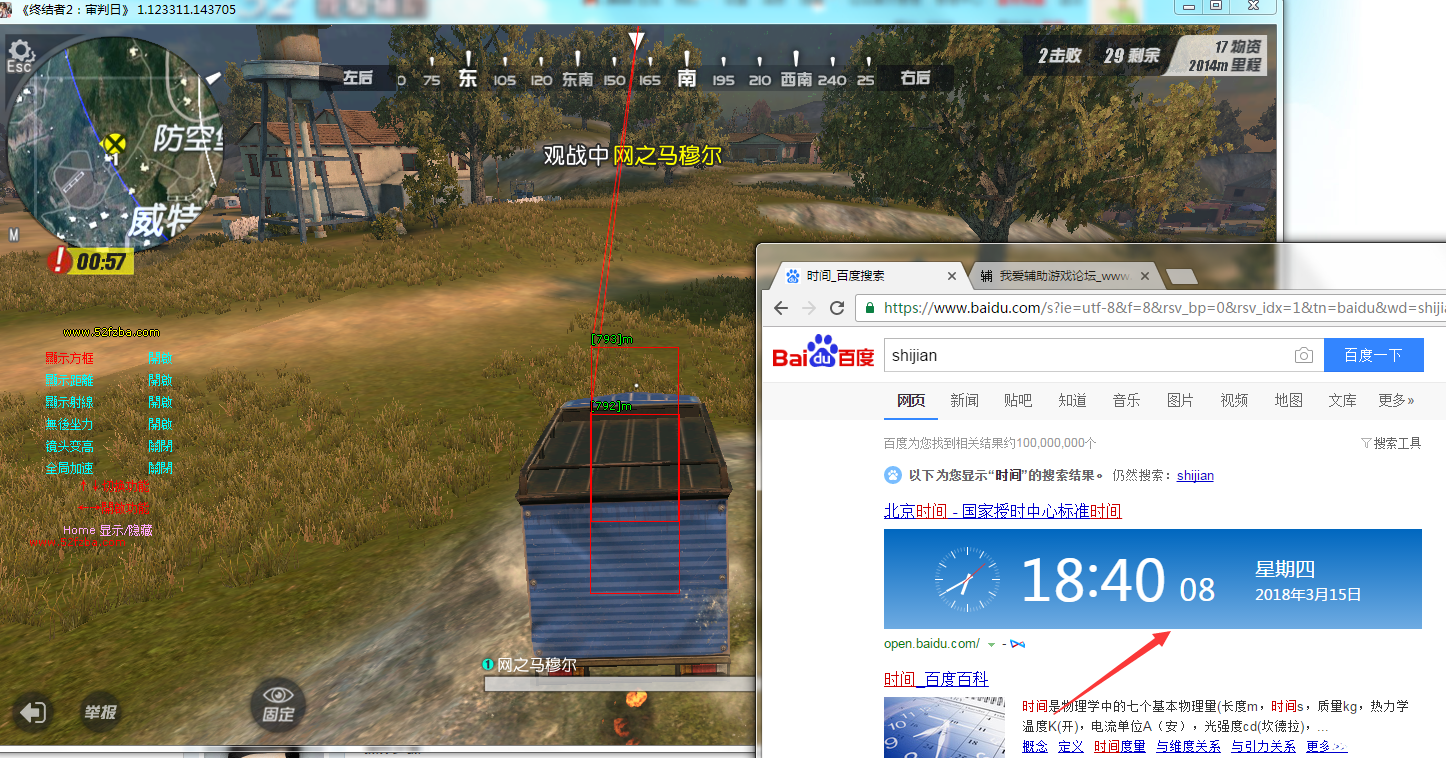Click the 举报 report button in the game
Image resolution: width=1446 pixels, height=758 pixels.
(x=100, y=712)
